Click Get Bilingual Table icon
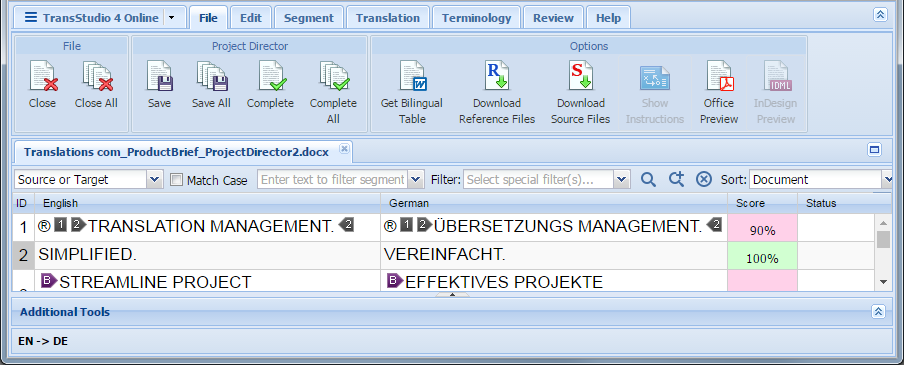Image resolution: width=904 pixels, height=365 pixels. (x=412, y=77)
